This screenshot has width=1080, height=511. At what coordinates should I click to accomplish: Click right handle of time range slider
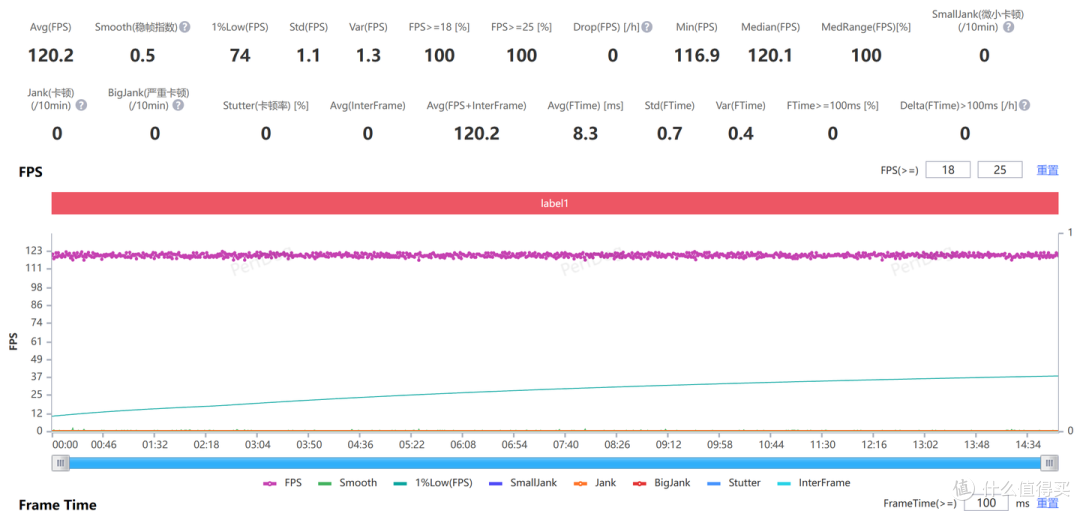[1049, 462]
